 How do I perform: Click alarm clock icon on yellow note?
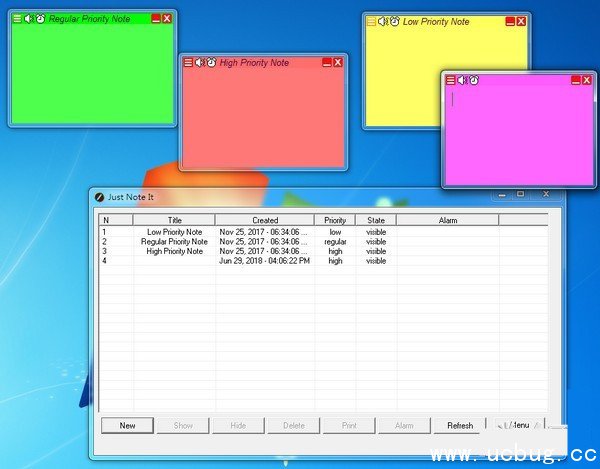(394, 21)
